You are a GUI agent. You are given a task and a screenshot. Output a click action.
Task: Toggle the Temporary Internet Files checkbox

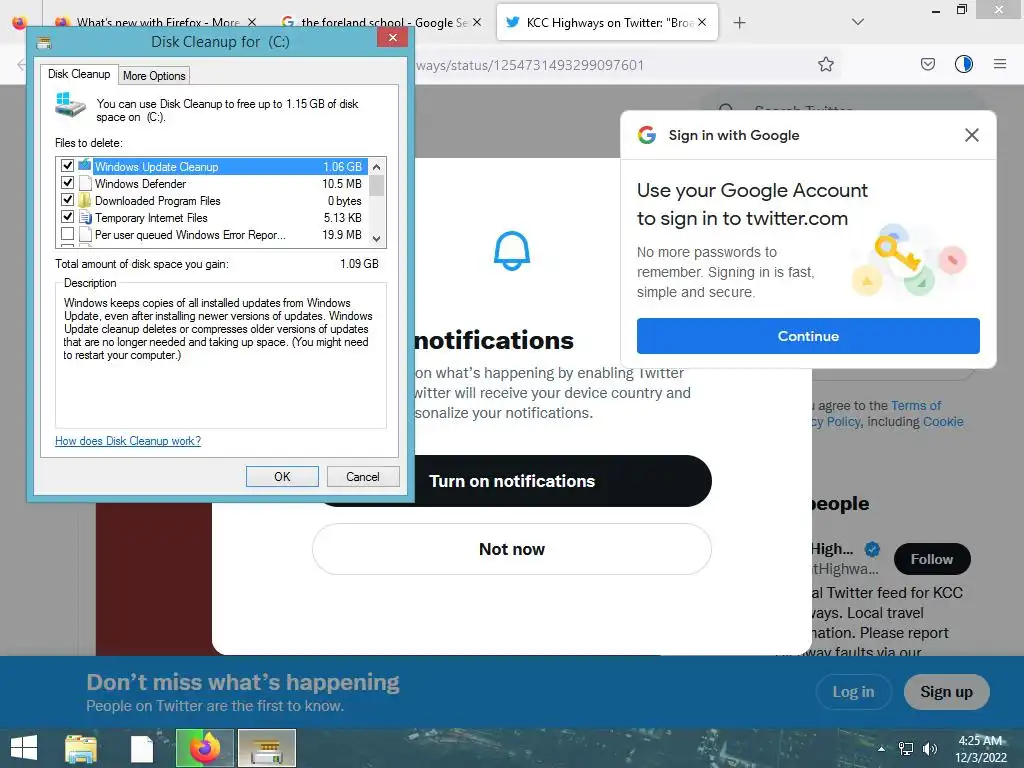pos(67,217)
